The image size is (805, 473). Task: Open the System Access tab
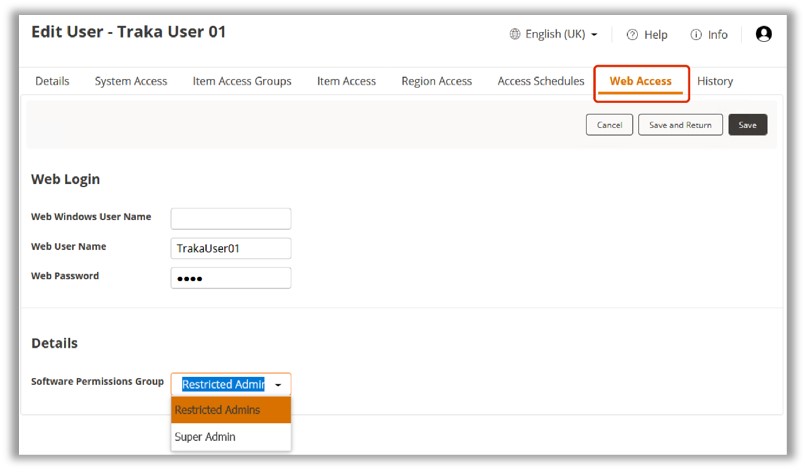pyautogui.click(x=131, y=81)
